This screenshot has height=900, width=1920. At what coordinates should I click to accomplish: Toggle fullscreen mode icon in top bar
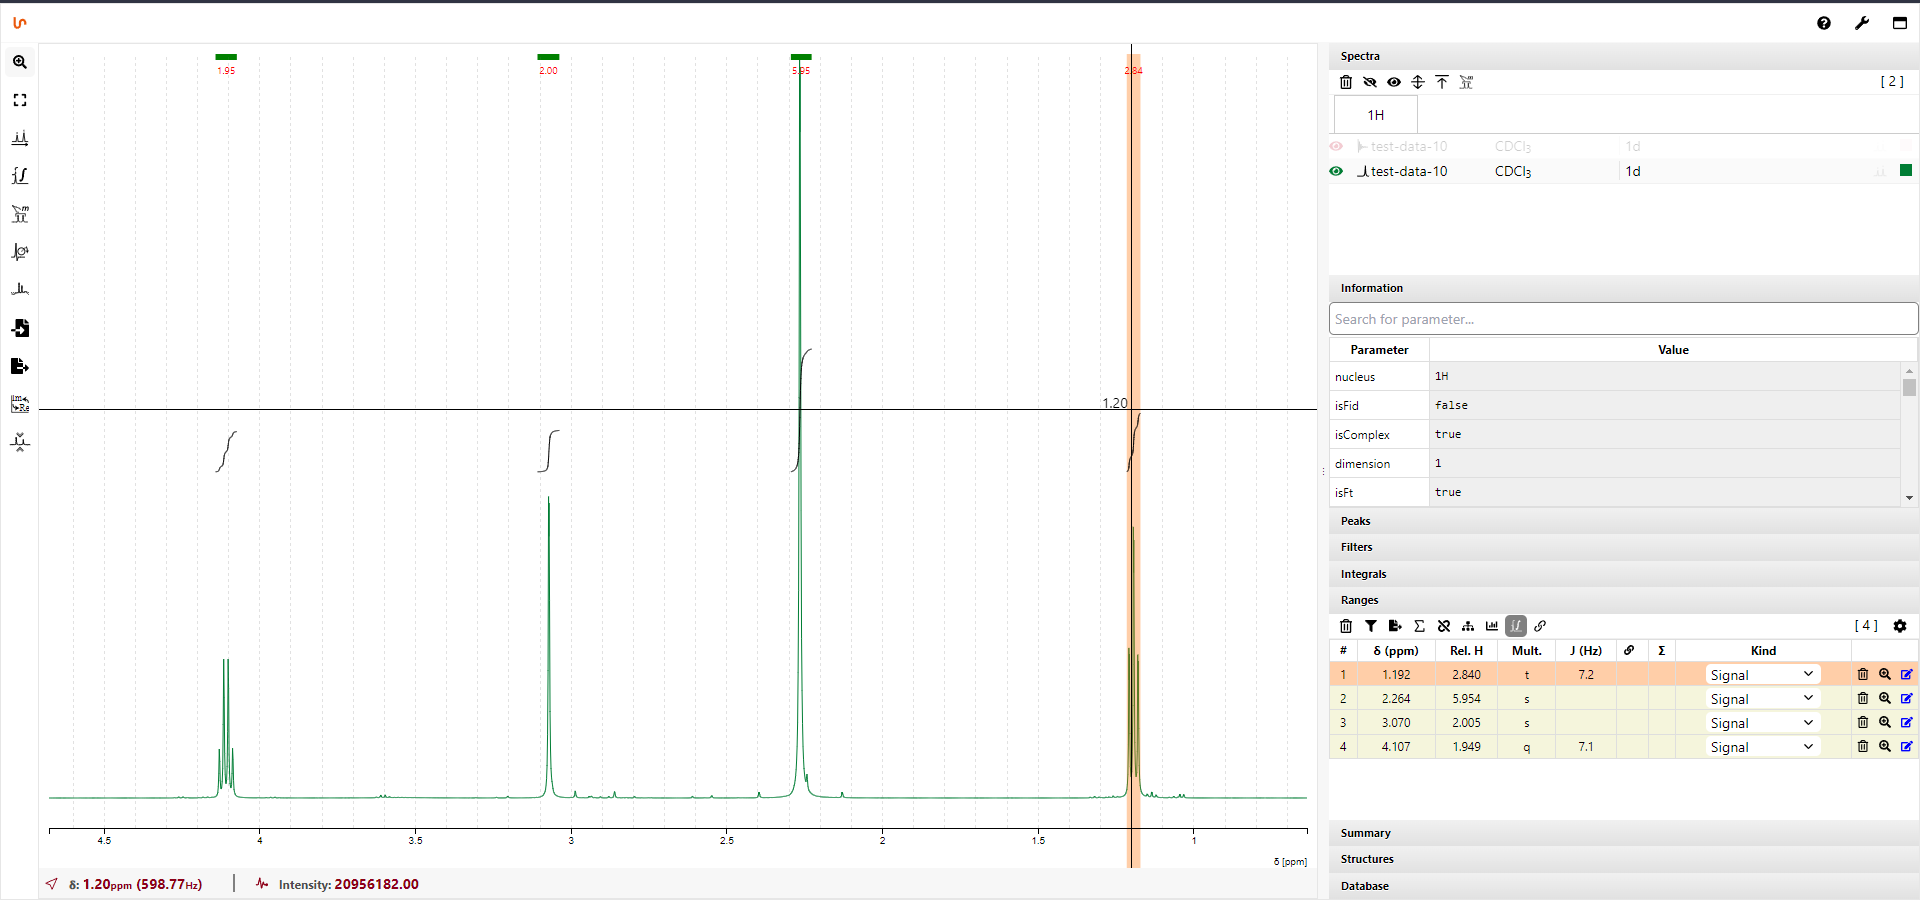coord(1900,23)
